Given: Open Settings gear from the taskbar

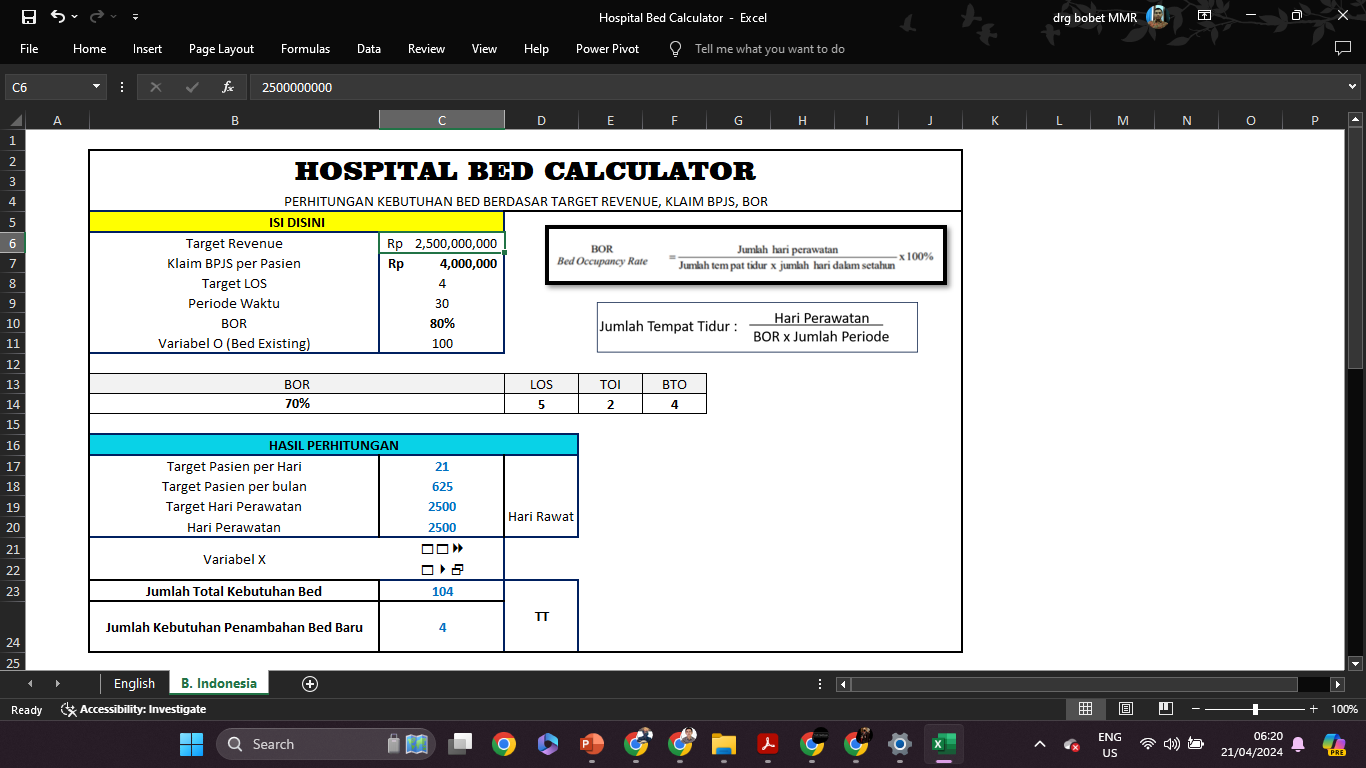Looking at the screenshot, I should click(900, 744).
